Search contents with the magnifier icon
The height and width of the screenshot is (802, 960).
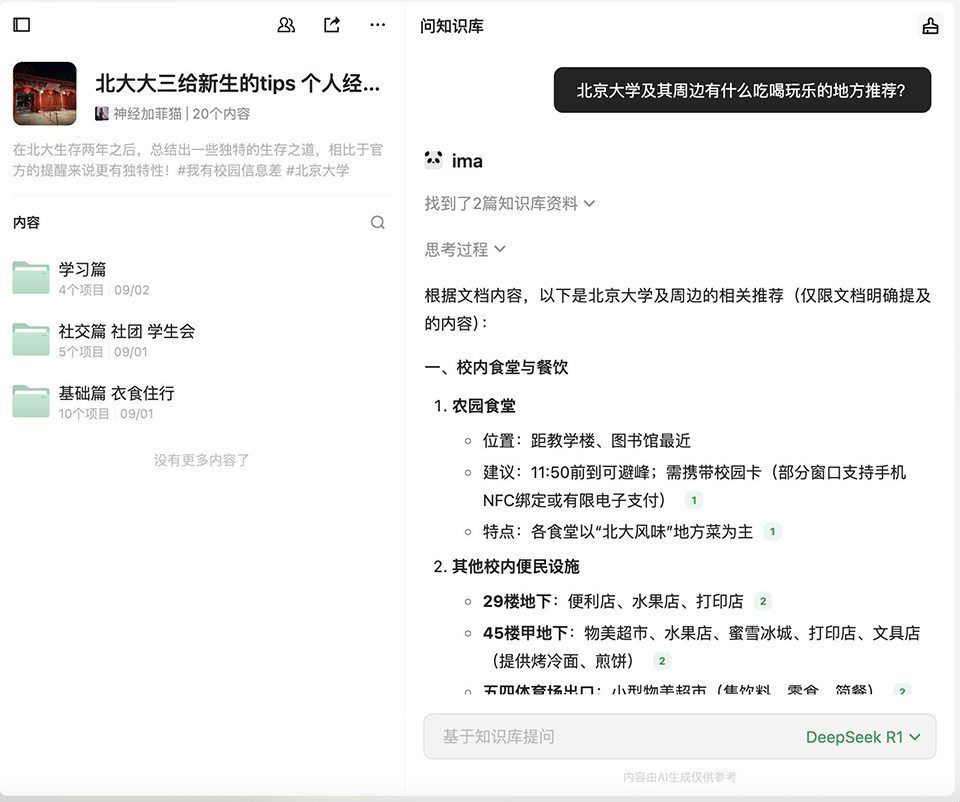coord(377,223)
